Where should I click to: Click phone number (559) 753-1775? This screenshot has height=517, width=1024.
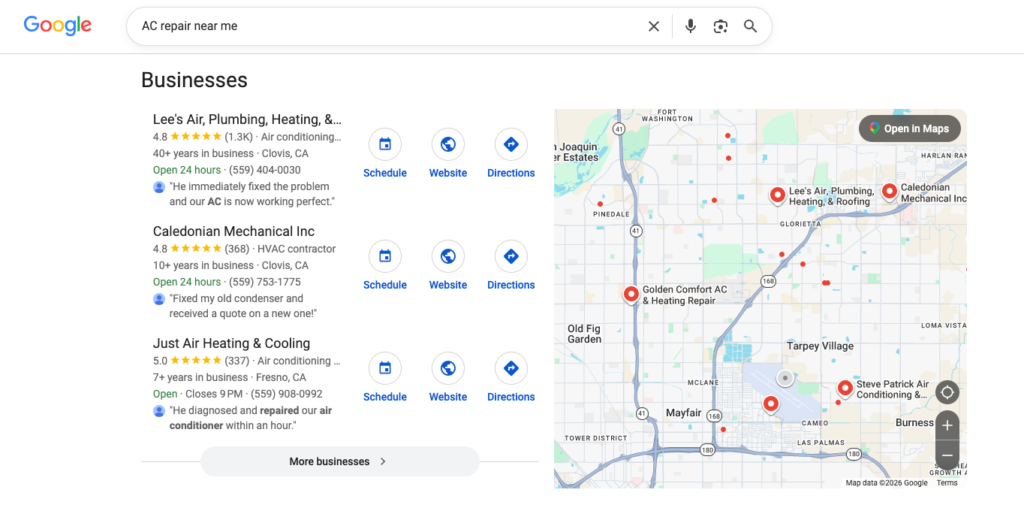tap(264, 282)
